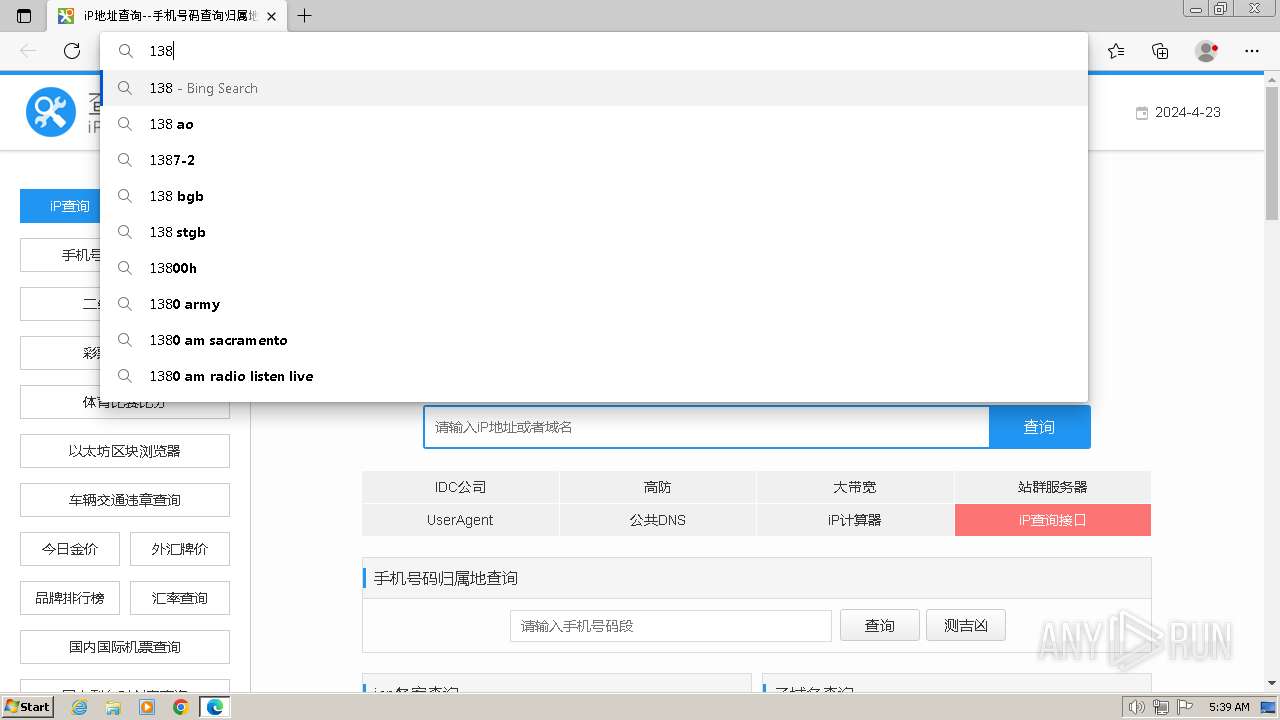Choose the '1380 army' suggestion

594,304
